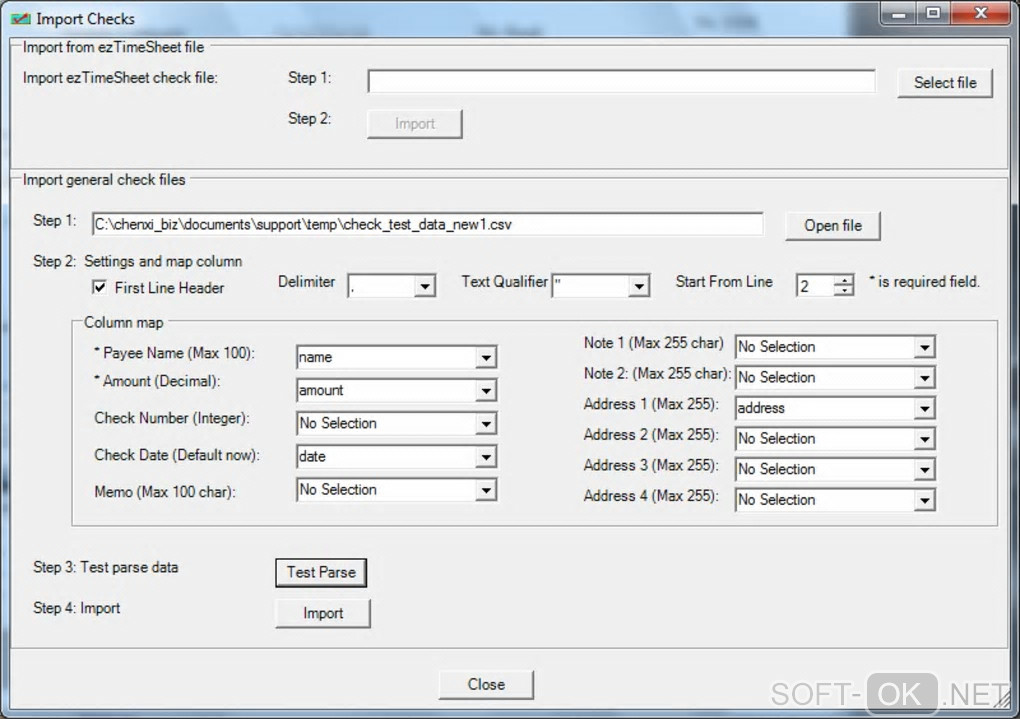The image size is (1020, 719).
Task: Click the Test Parse button
Action: pos(321,573)
